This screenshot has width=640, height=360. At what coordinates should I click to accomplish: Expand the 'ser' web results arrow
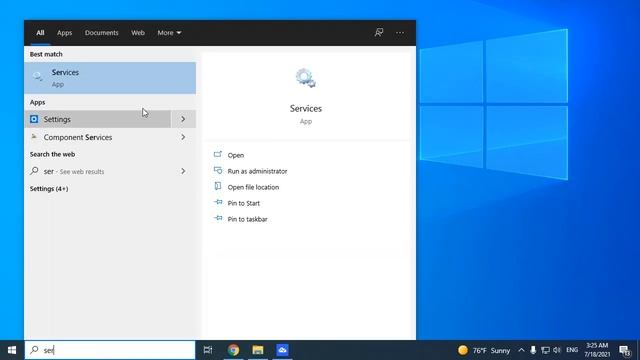point(183,171)
